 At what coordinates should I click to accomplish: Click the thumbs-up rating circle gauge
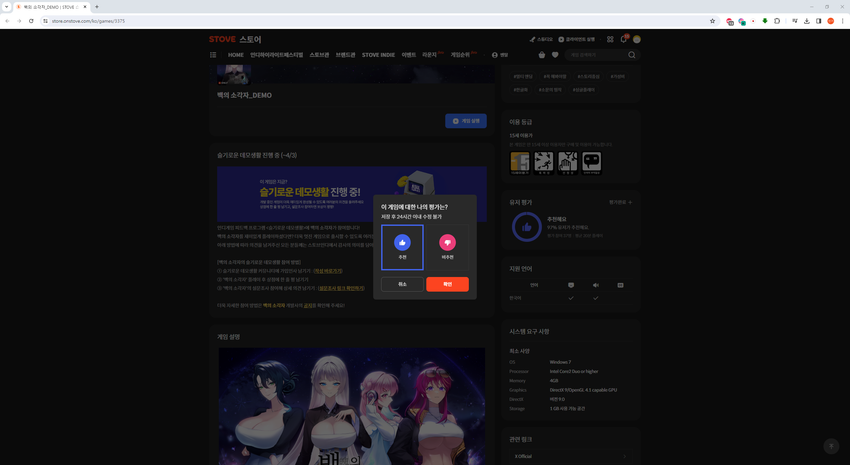526,227
